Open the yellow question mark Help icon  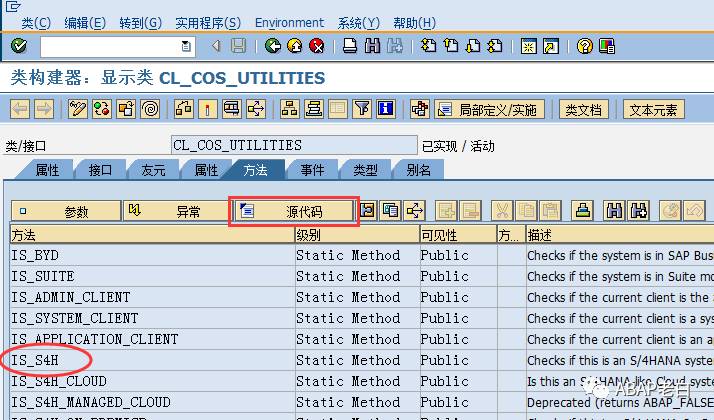click(584, 46)
